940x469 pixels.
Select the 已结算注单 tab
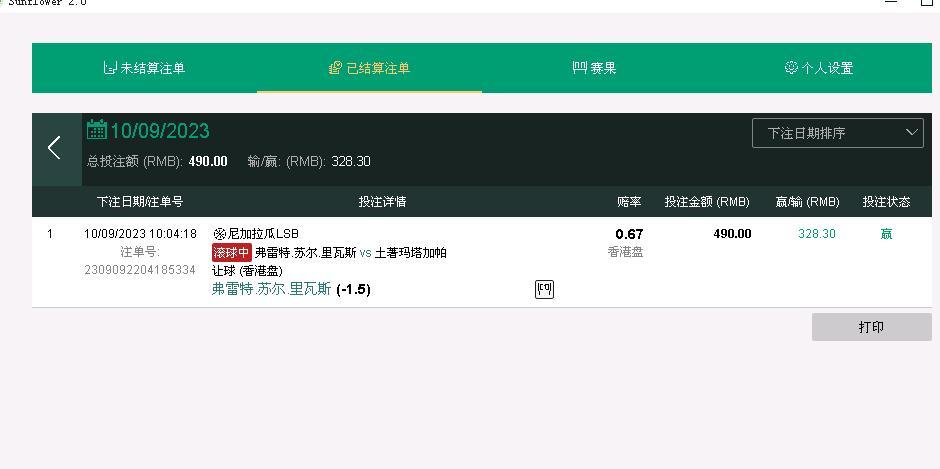click(369, 68)
